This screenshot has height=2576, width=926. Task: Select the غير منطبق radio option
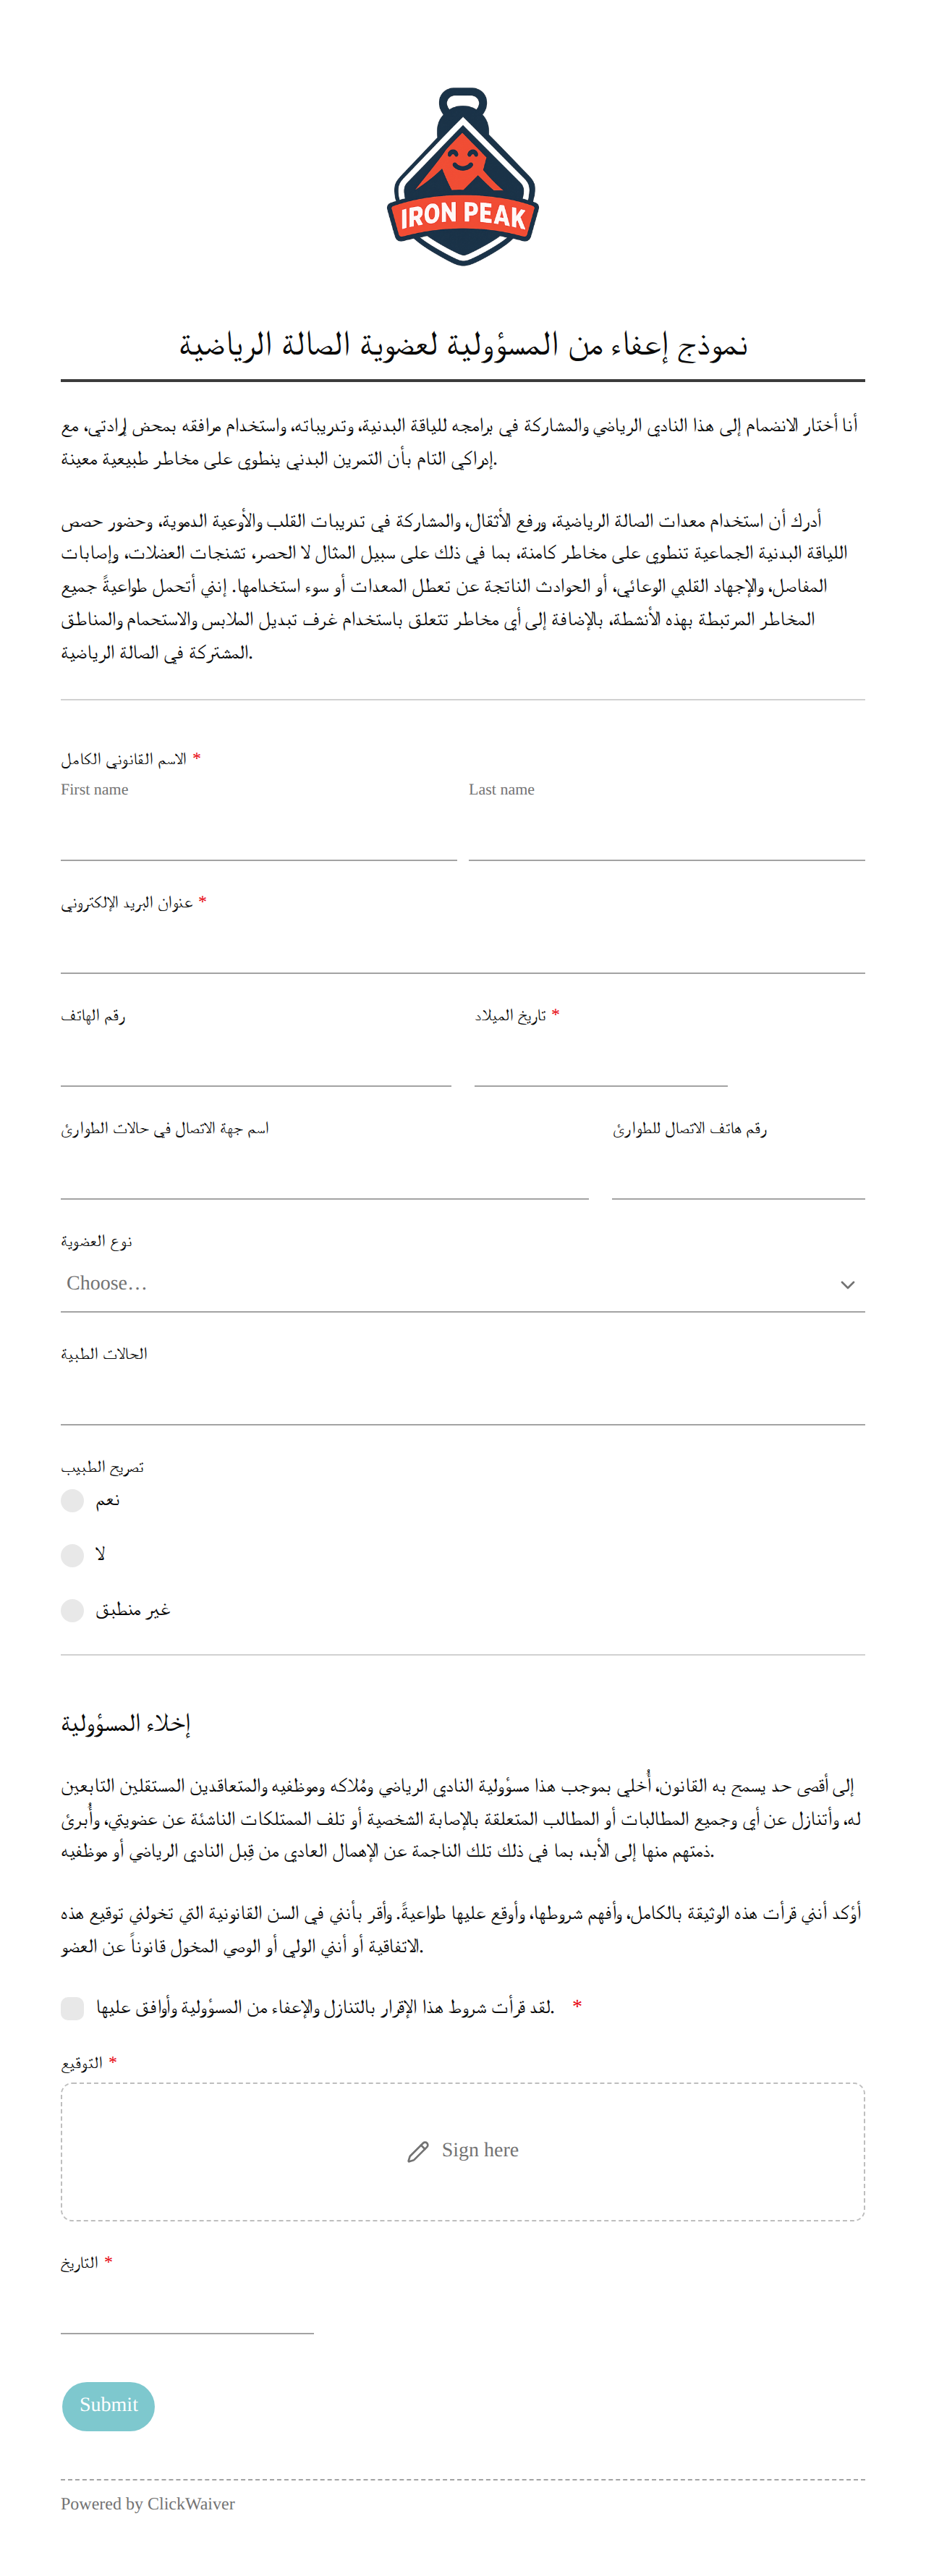(x=72, y=1610)
